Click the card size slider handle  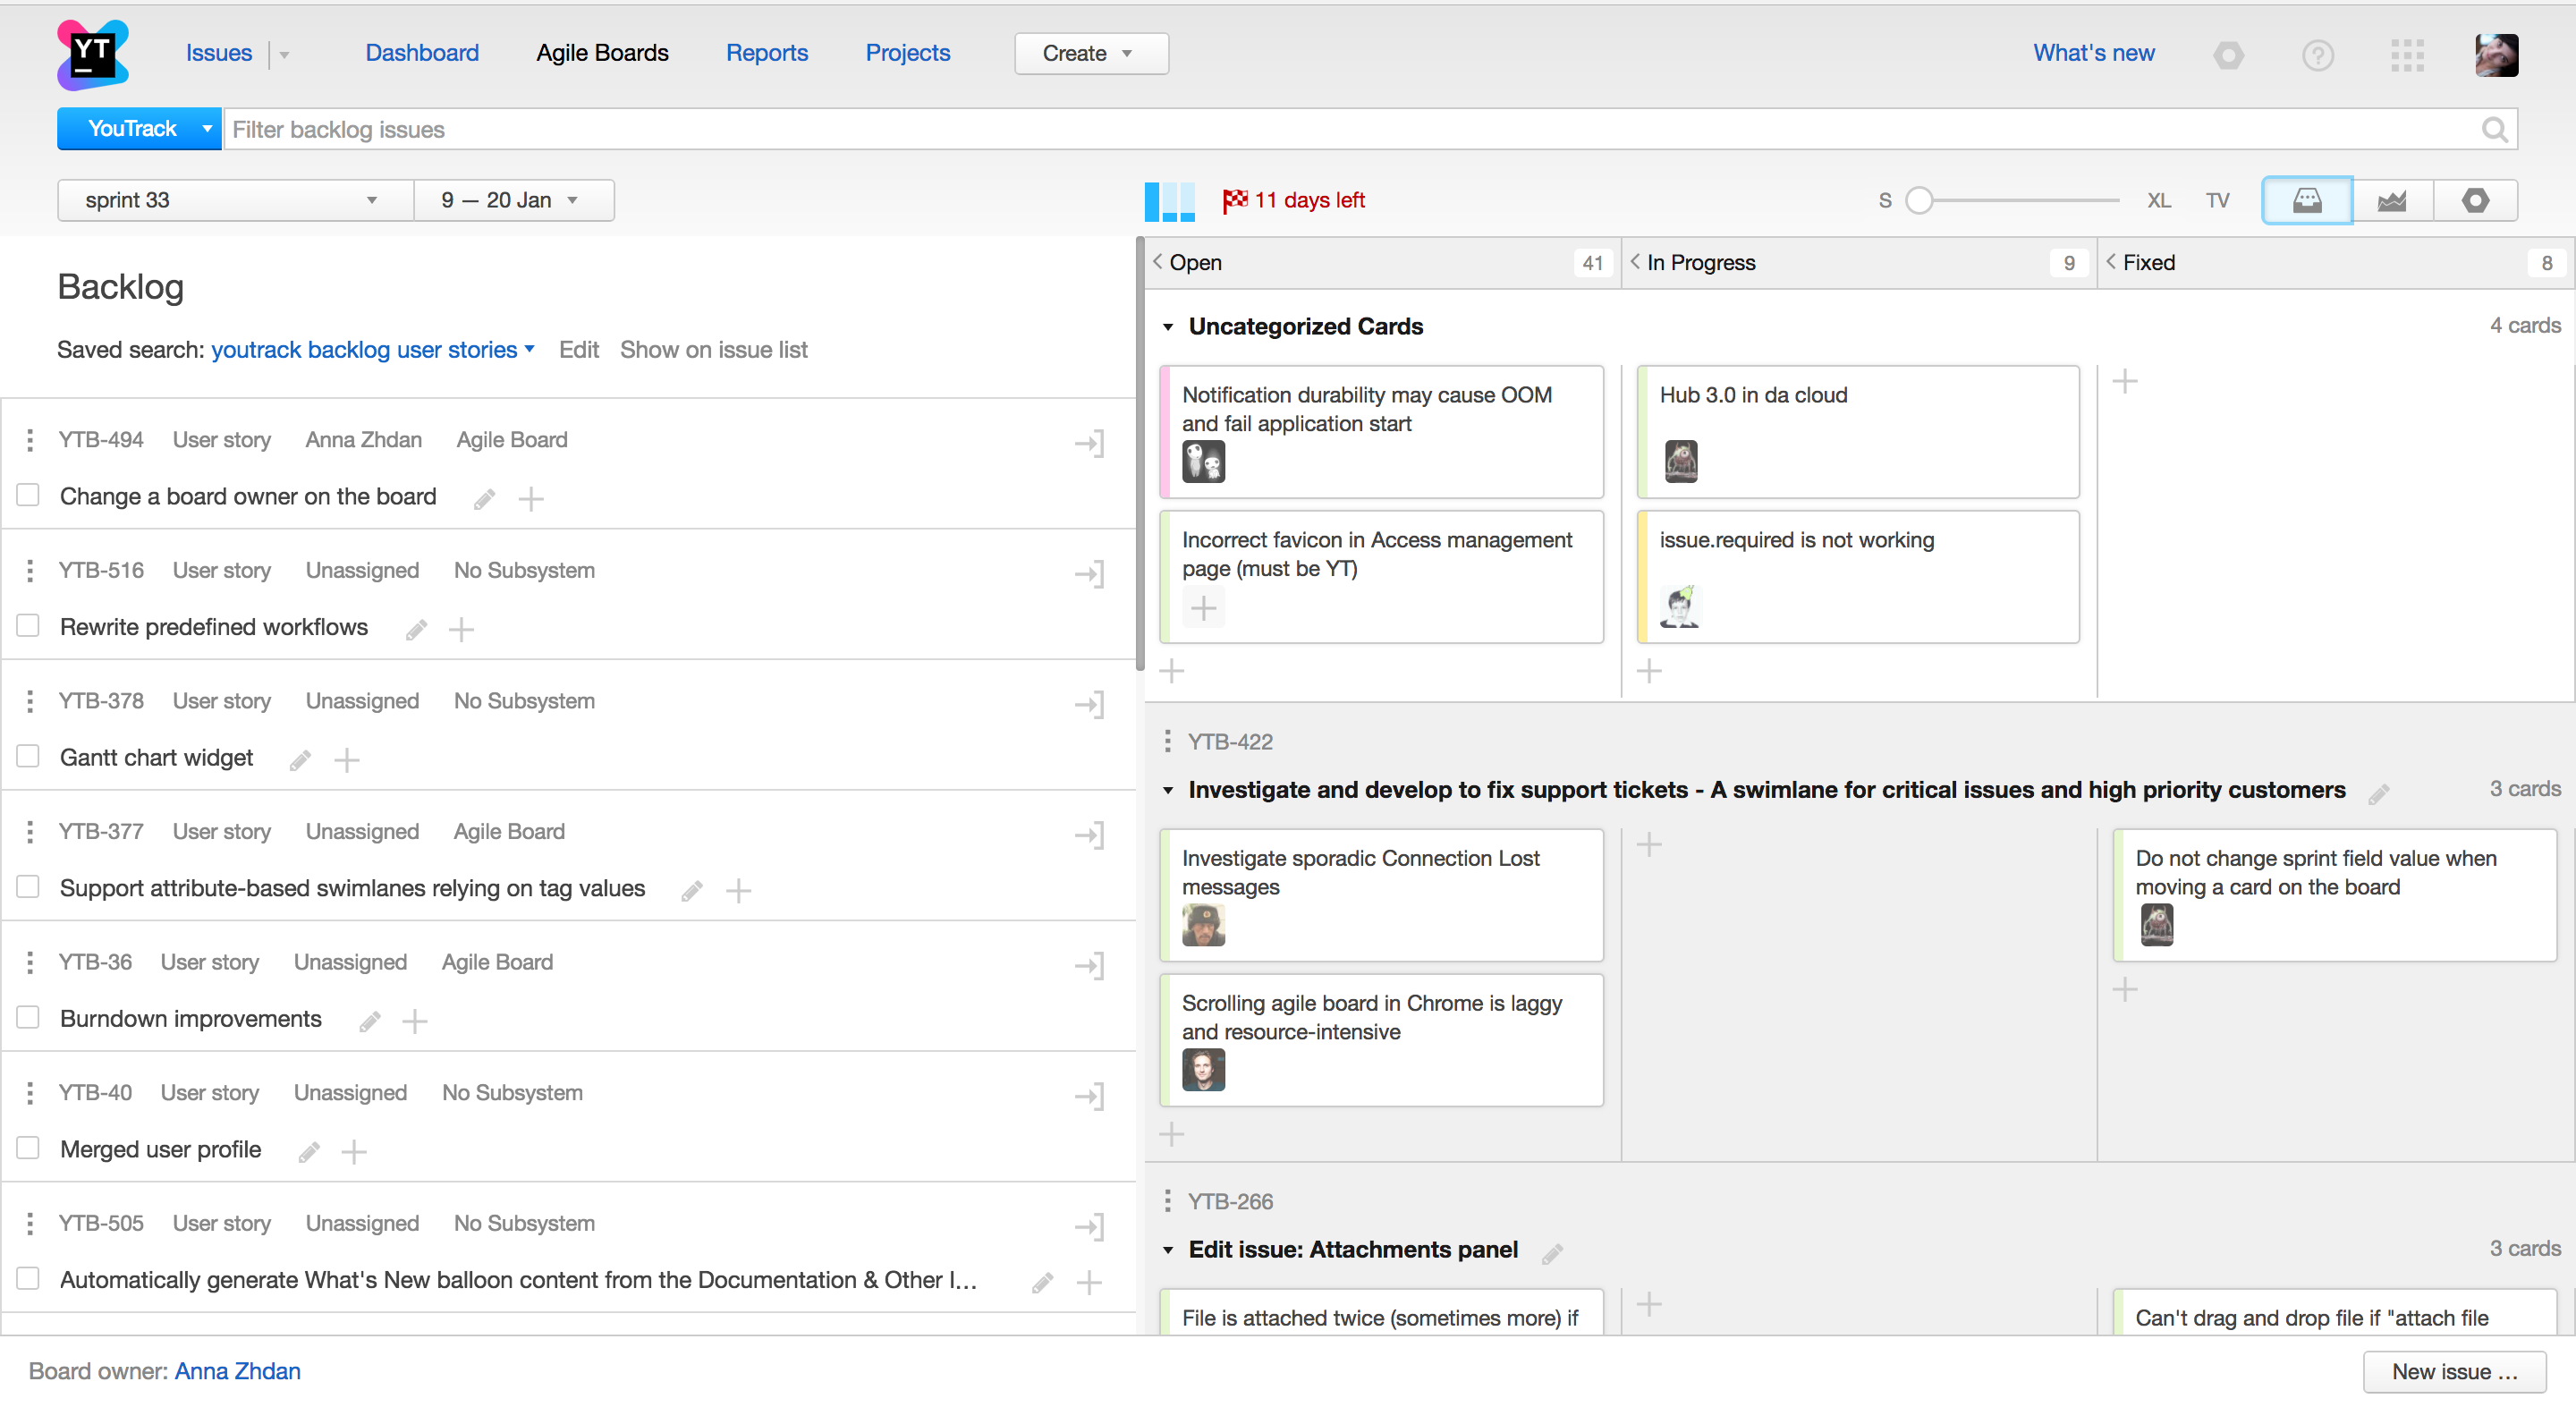(x=1918, y=200)
